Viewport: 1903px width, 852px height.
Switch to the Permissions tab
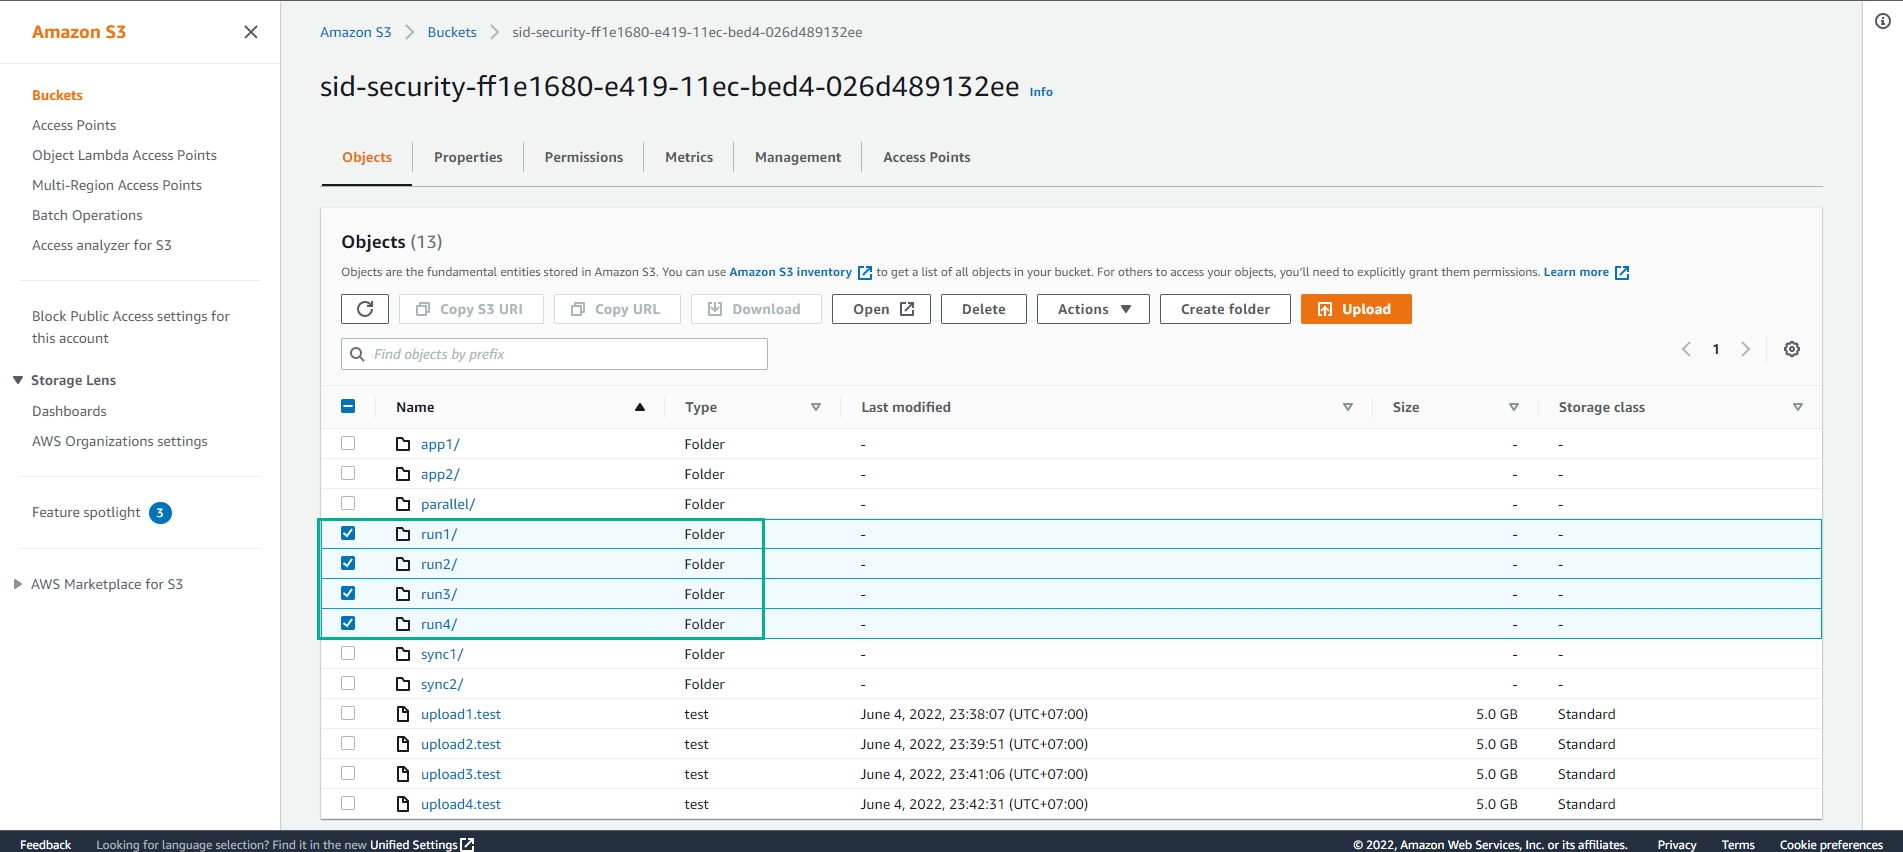tap(584, 157)
